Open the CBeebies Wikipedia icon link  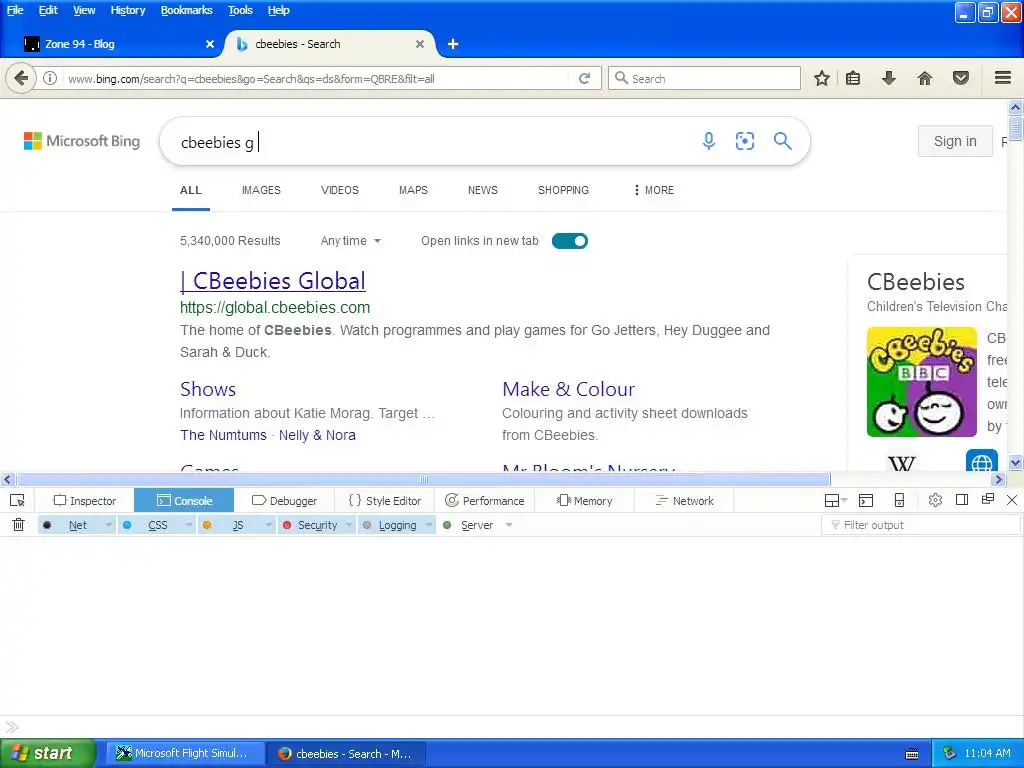tap(902, 462)
